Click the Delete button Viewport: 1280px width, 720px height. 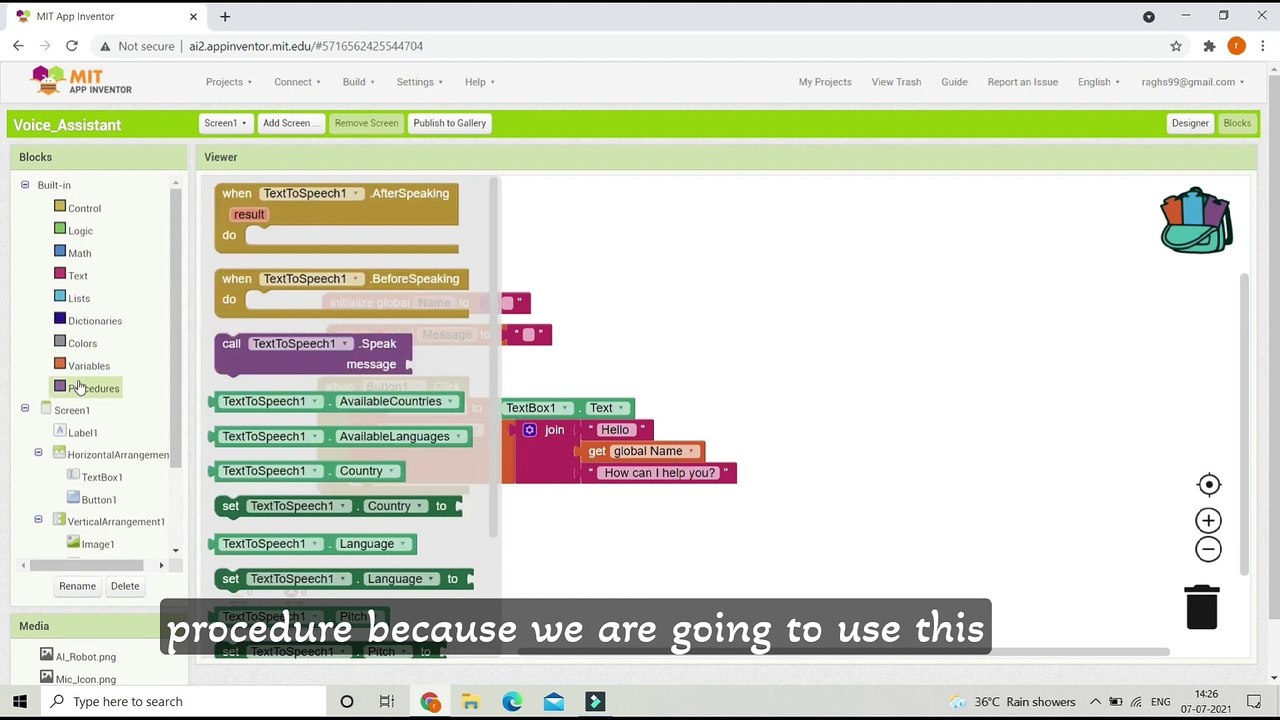[x=125, y=586]
